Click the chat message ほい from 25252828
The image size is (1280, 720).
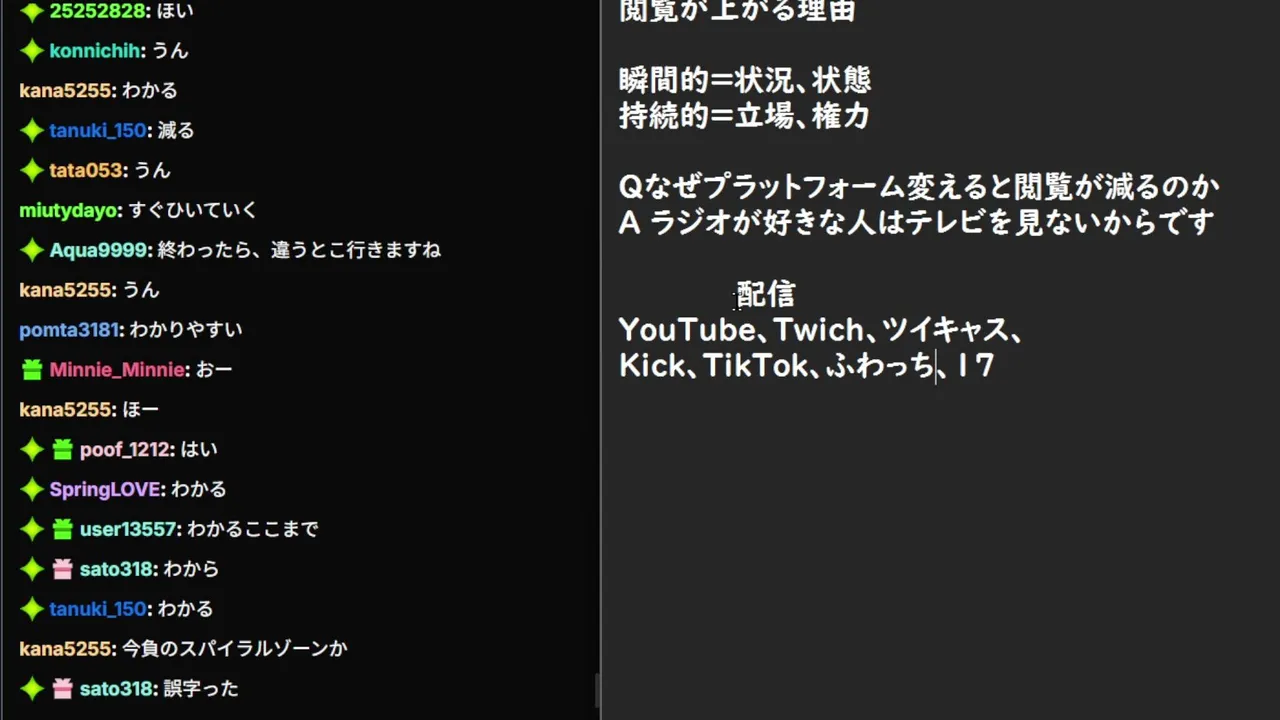173,11
